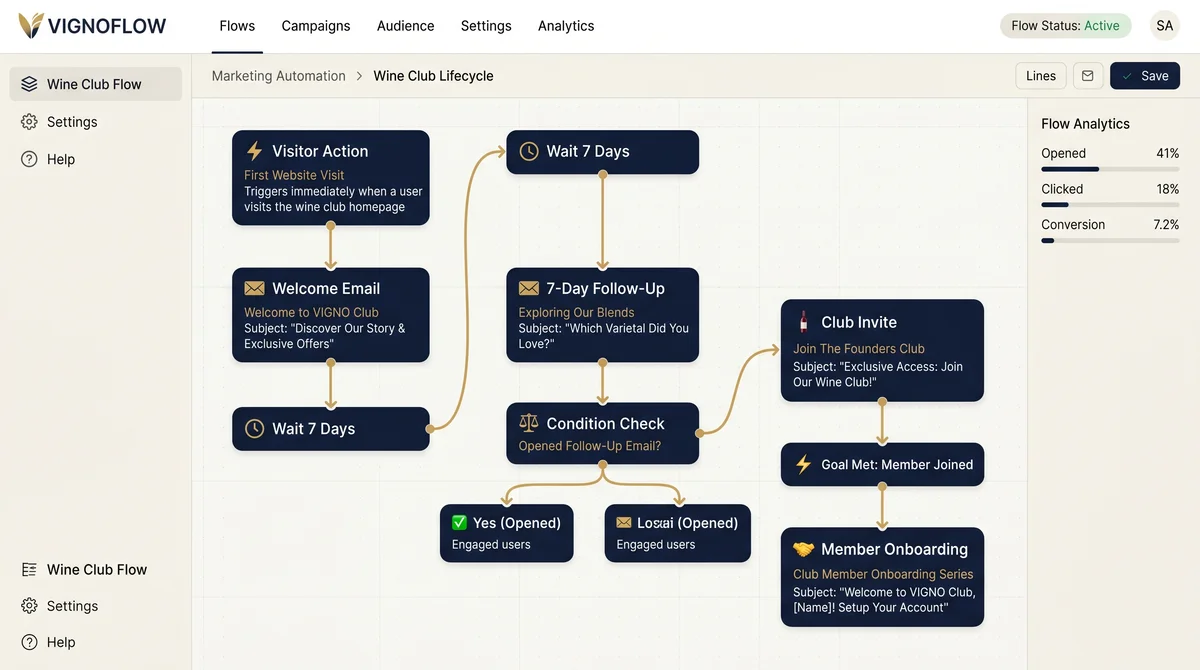Select Wine Club Flow in top sidebar
This screenshot has height=670, width=1200.
click(96, 84)
